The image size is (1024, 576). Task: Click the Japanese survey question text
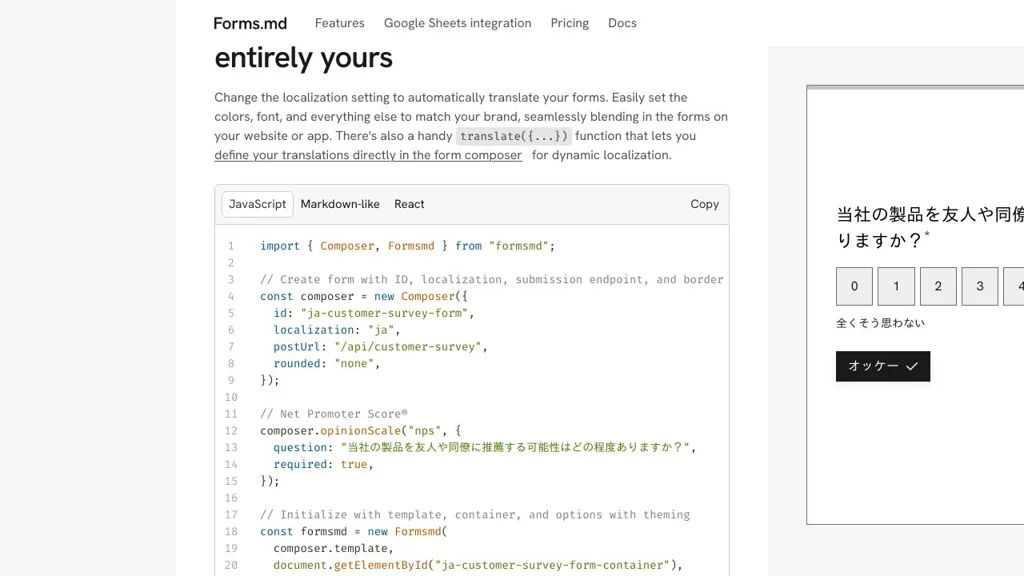(929, 227)
